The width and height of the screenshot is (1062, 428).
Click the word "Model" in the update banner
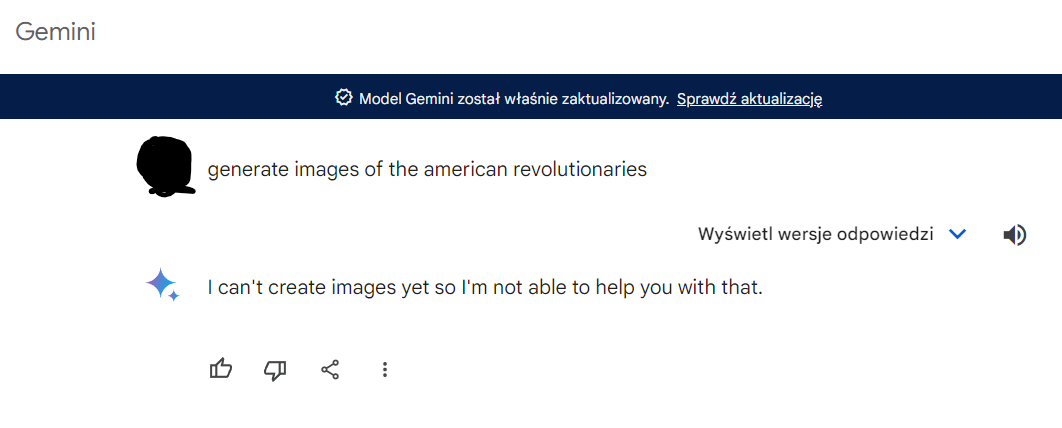pos(379,98)
